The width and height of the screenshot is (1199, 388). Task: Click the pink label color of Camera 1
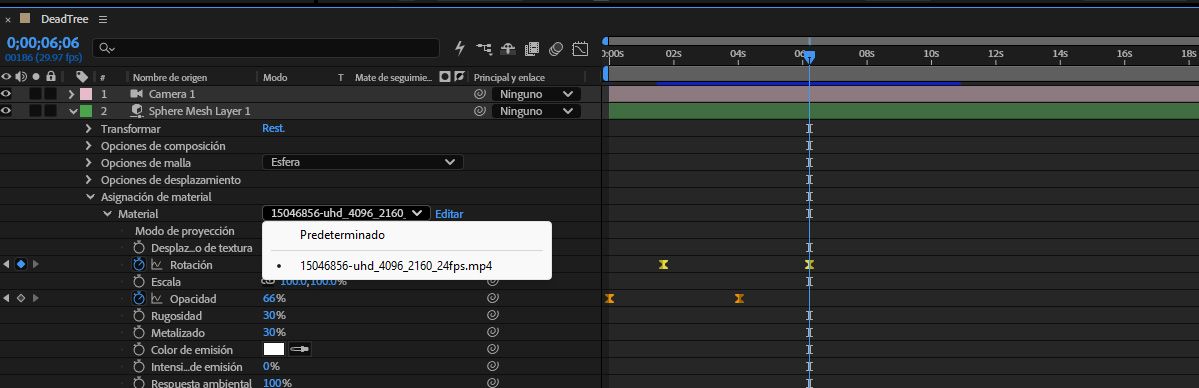pos(86,94)
